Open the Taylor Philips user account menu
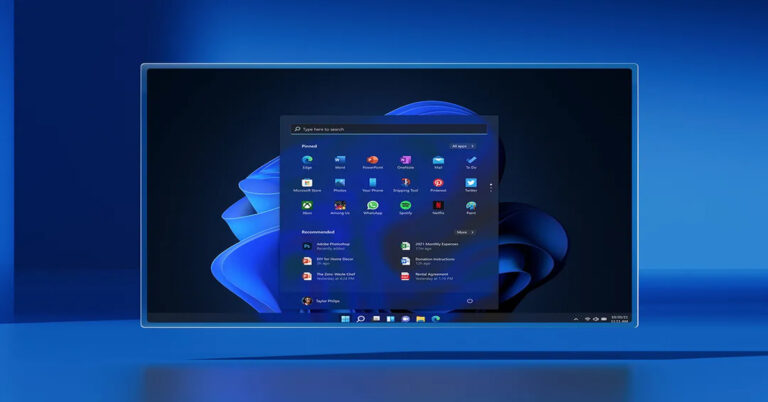 pos(321,301)
